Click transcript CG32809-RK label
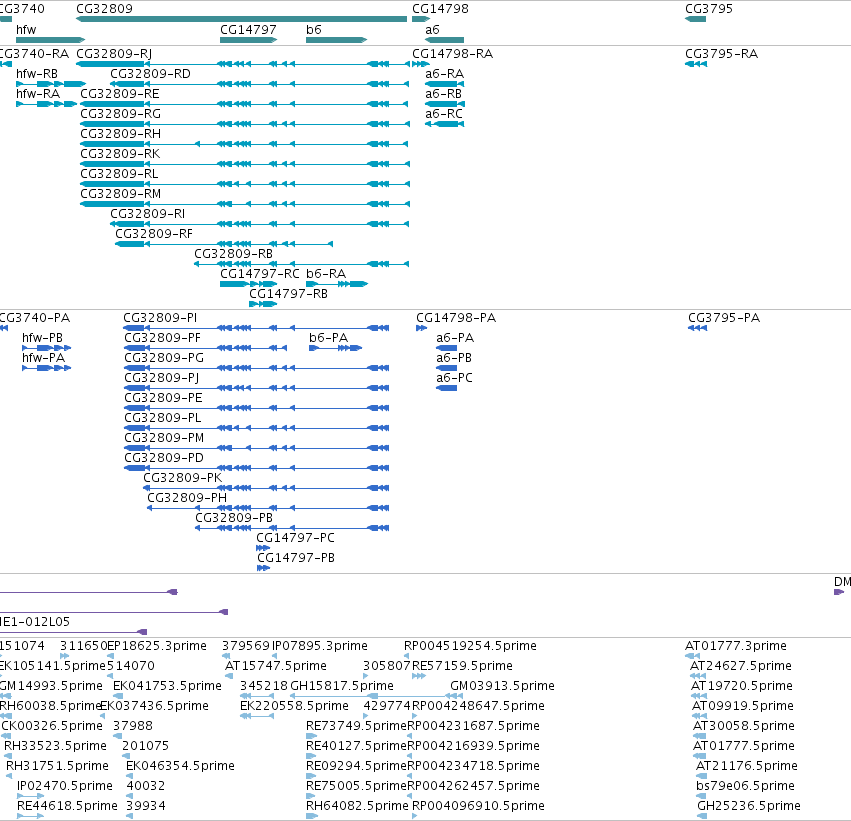The image size is (851, 821). (120, 154)
